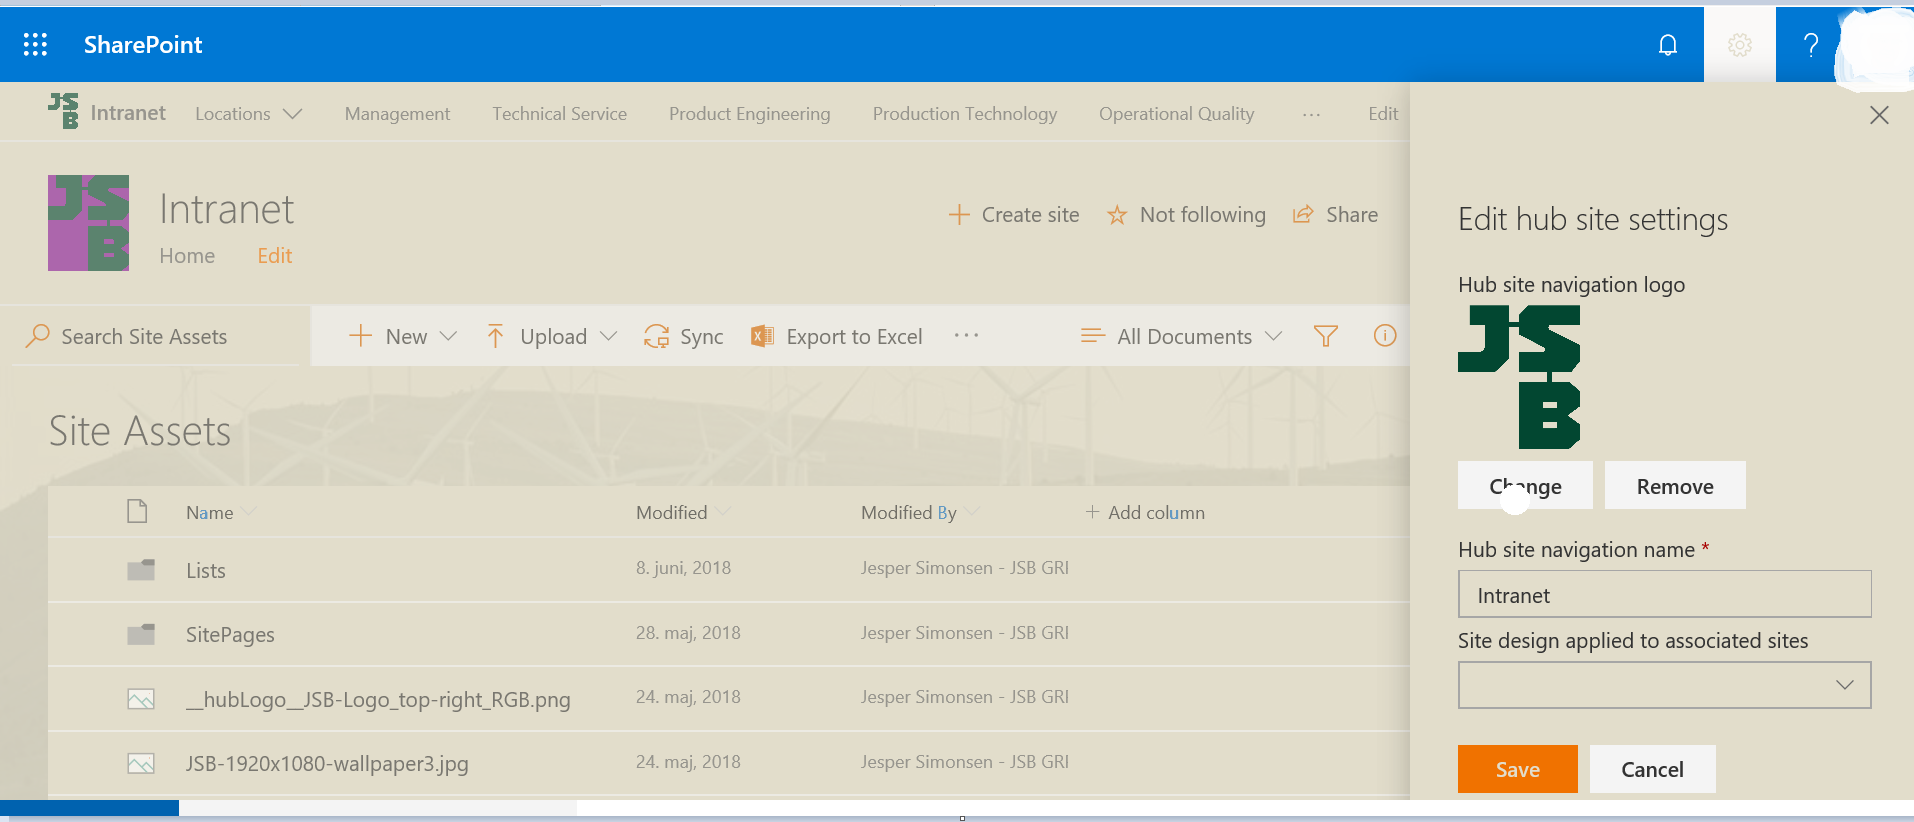
Task: Open the Lists folder
Action: click(206, 571)
